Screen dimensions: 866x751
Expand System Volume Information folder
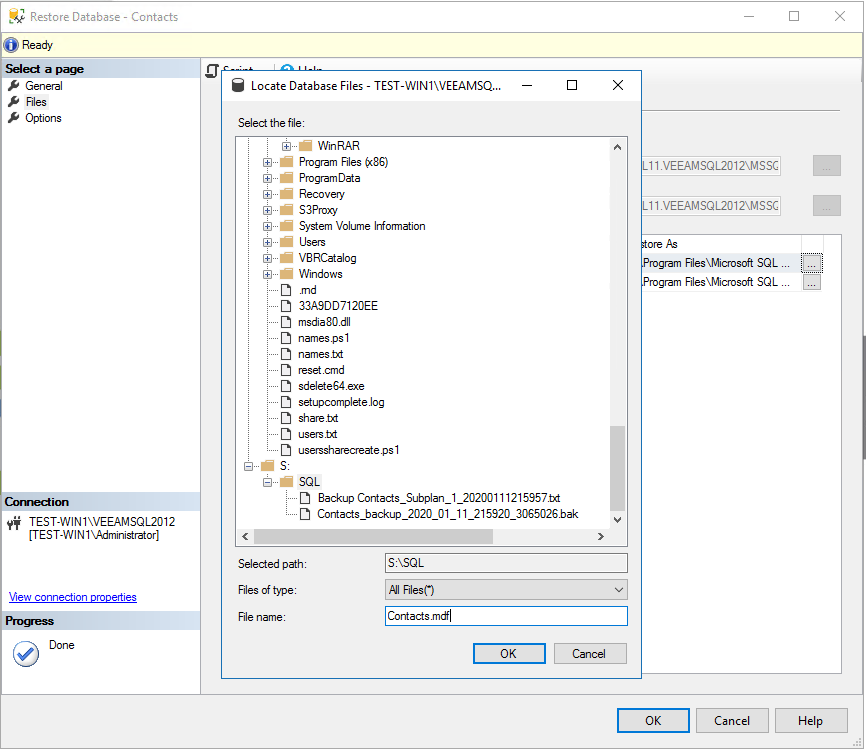pos(267,226)
